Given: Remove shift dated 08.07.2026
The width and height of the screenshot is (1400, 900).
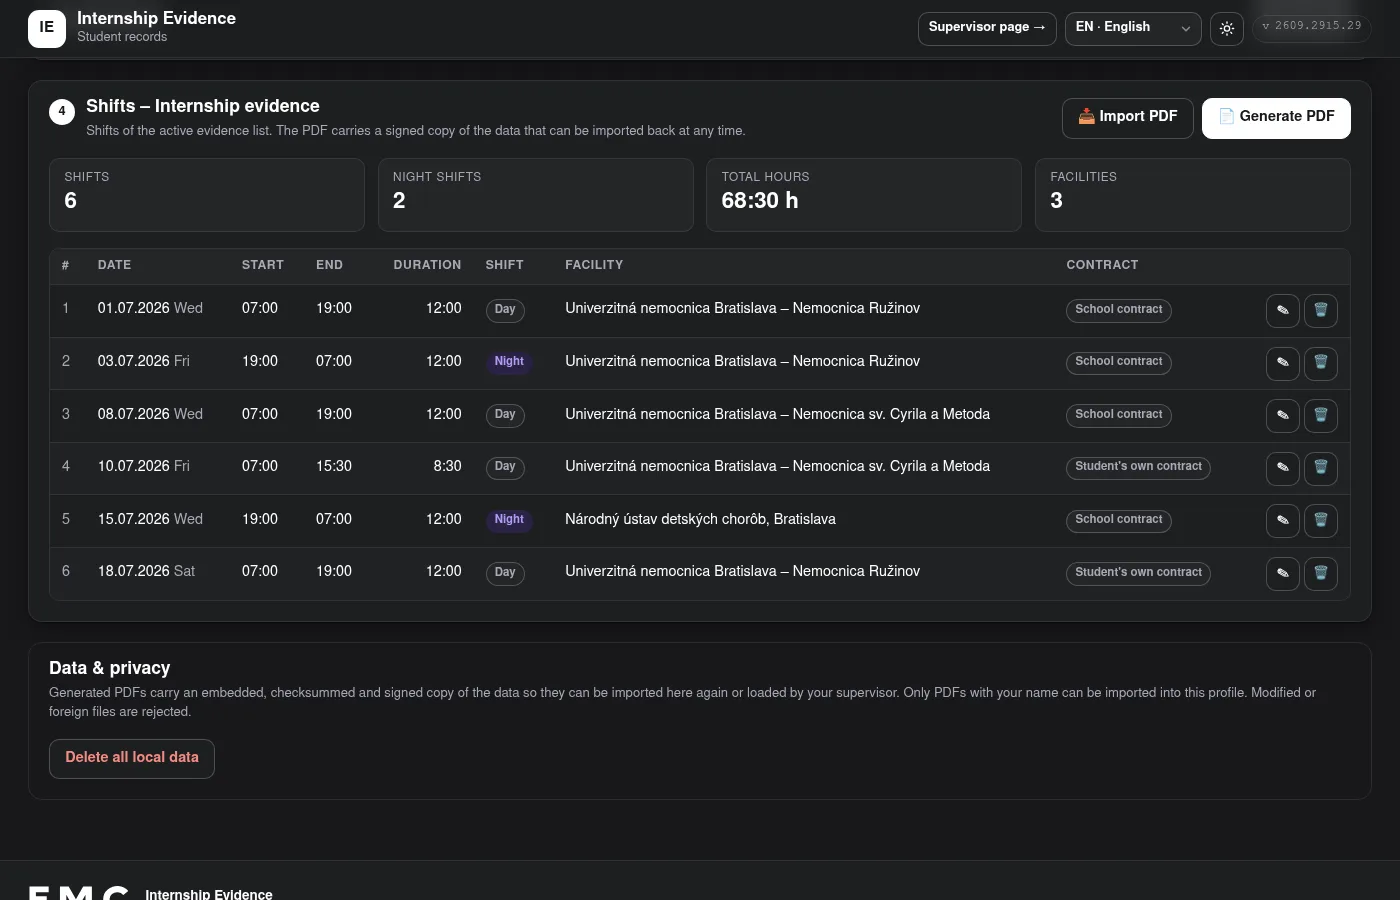Looking at the screenshot, I should click(1320, 416).
